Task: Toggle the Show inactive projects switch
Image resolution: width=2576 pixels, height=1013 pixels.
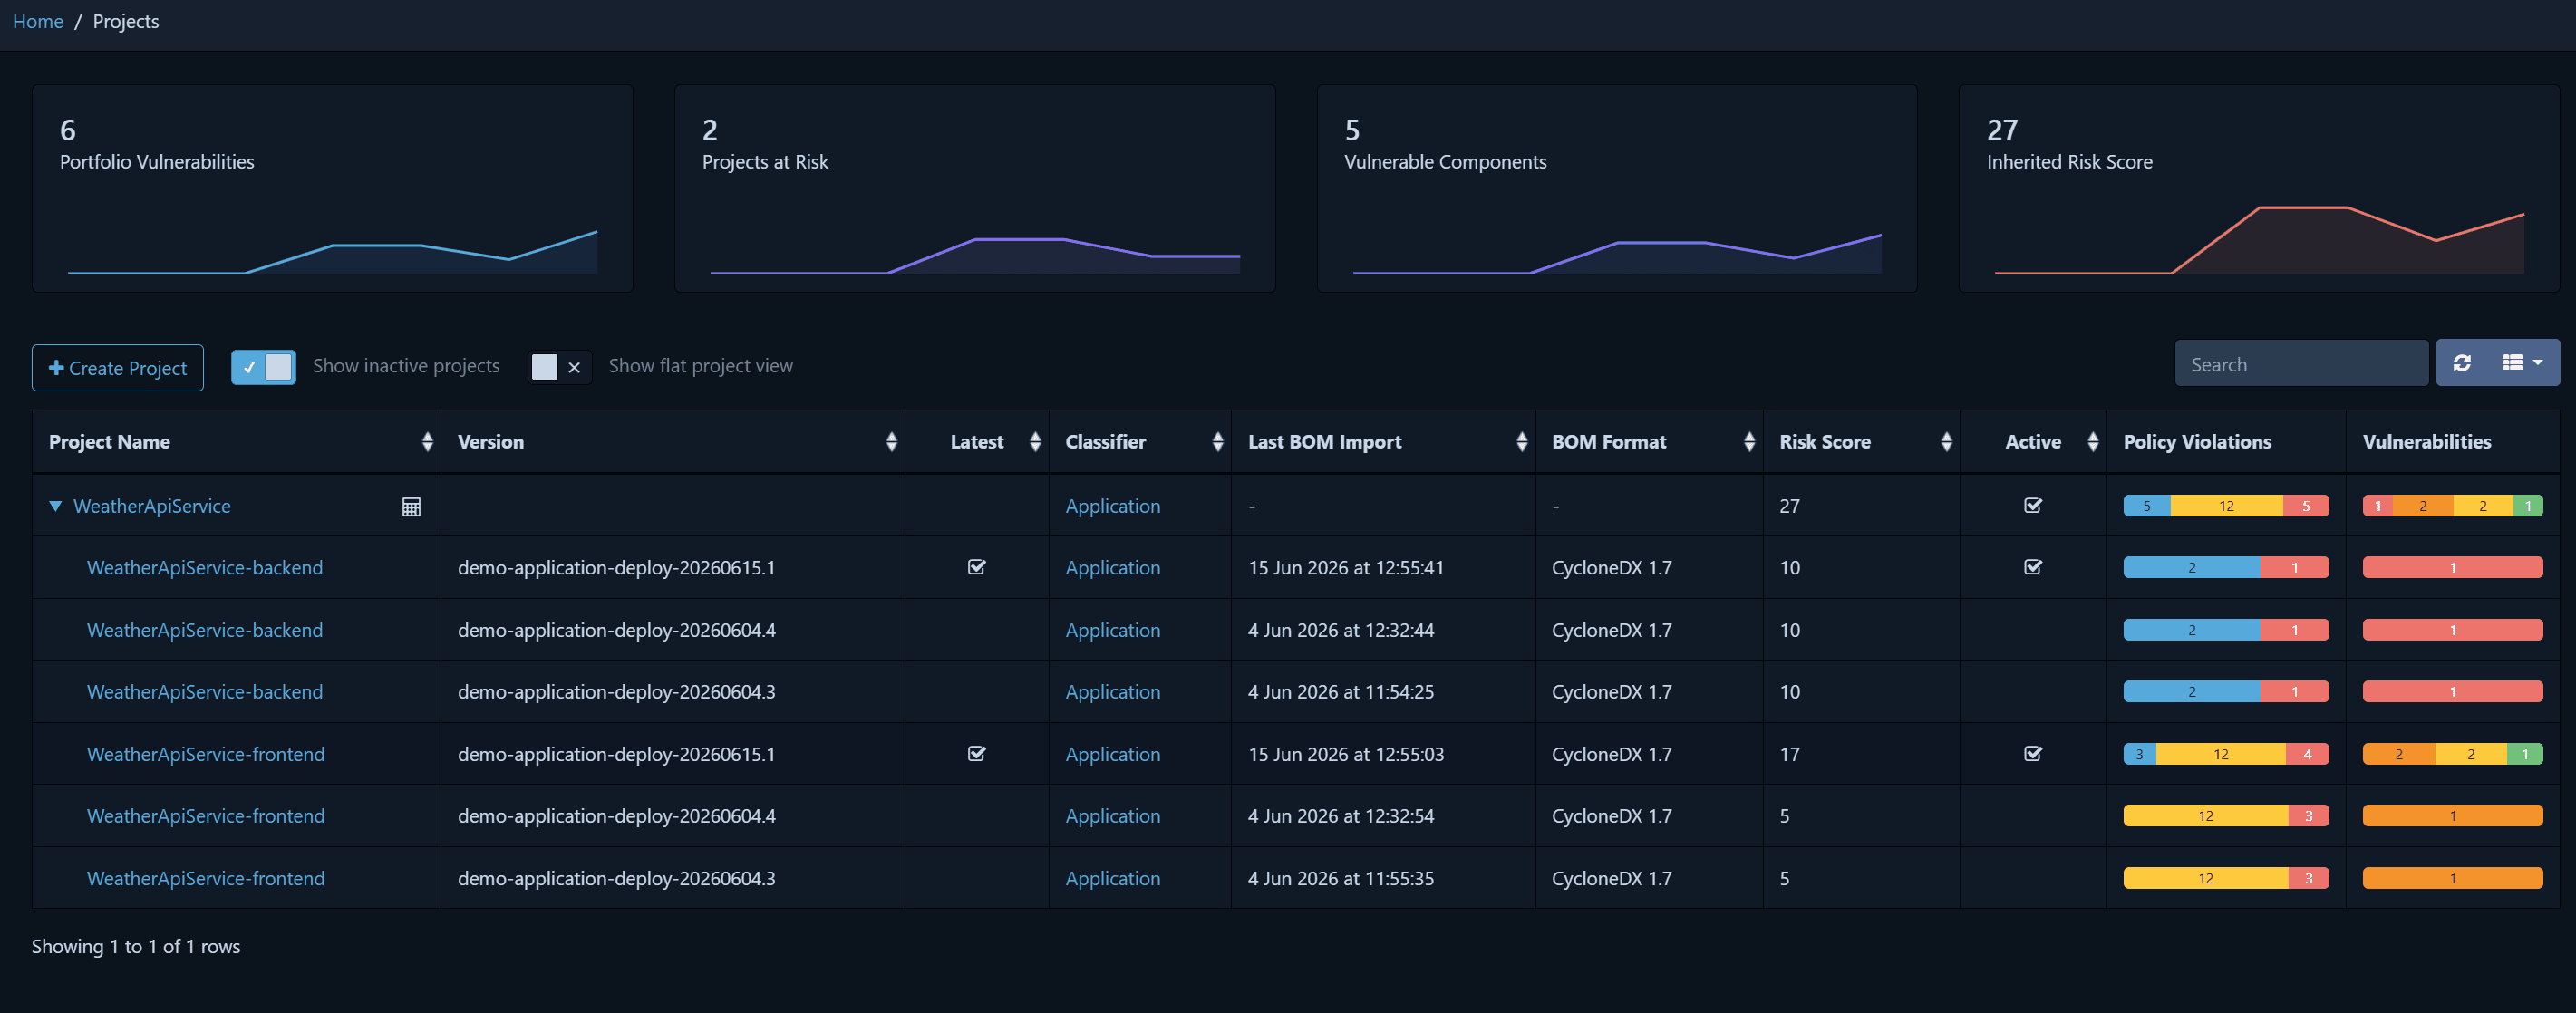Action: pos(263,367)
